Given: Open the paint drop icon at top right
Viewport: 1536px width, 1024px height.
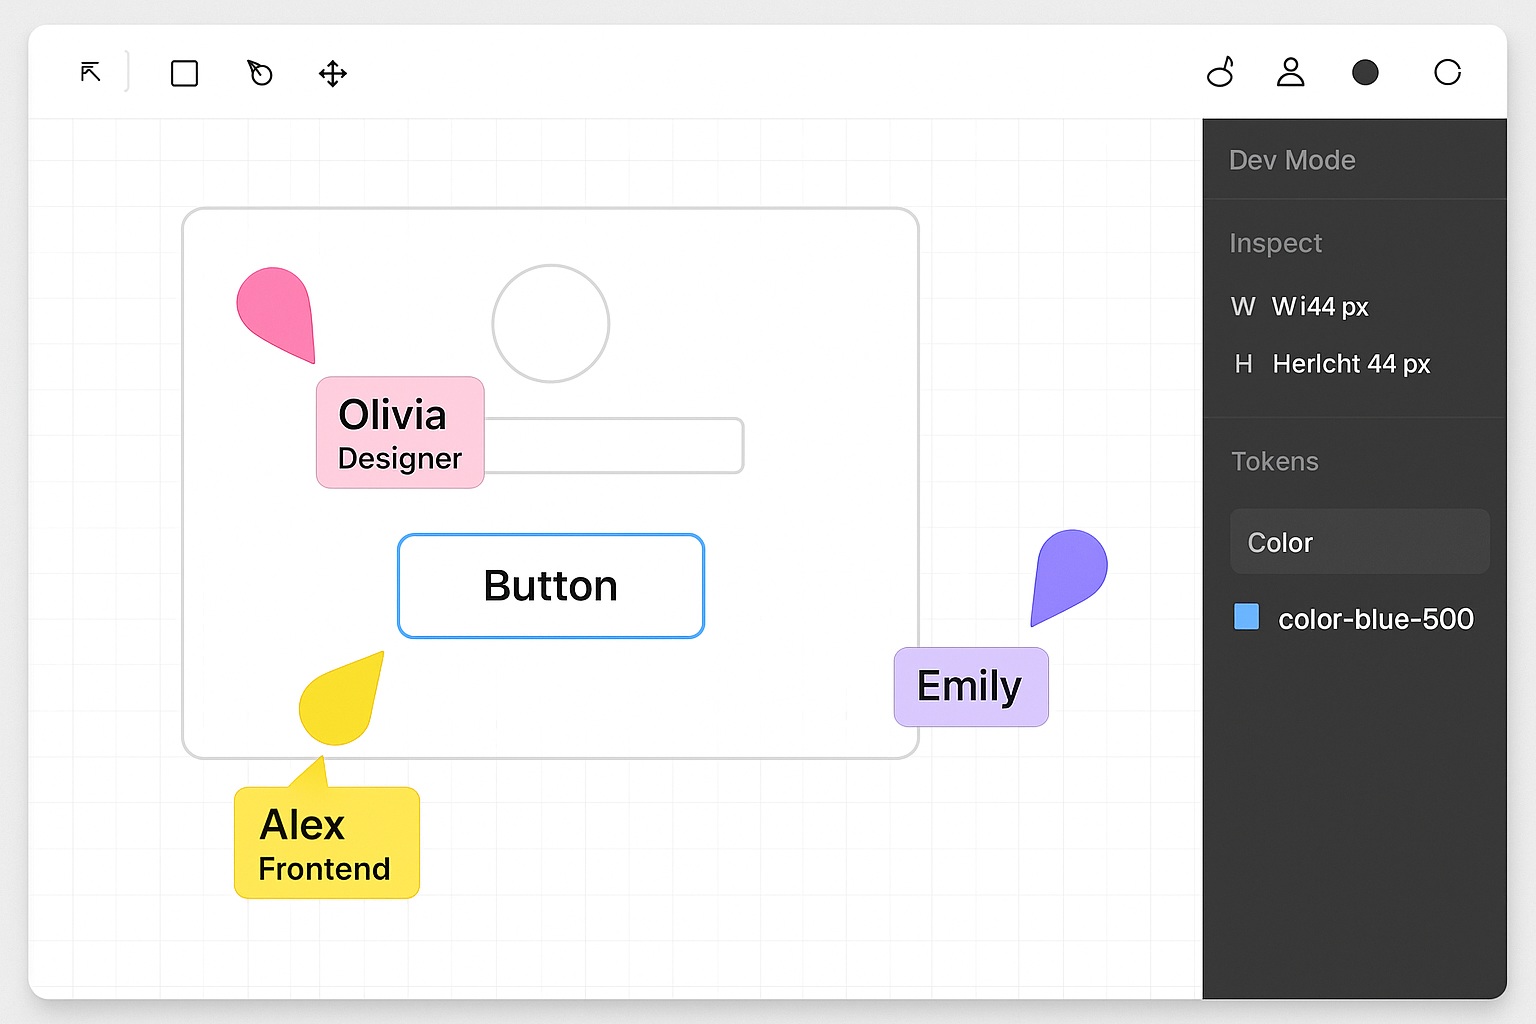Looking at the screenshot, I should pyautogui.click(x=1220, y=72).
